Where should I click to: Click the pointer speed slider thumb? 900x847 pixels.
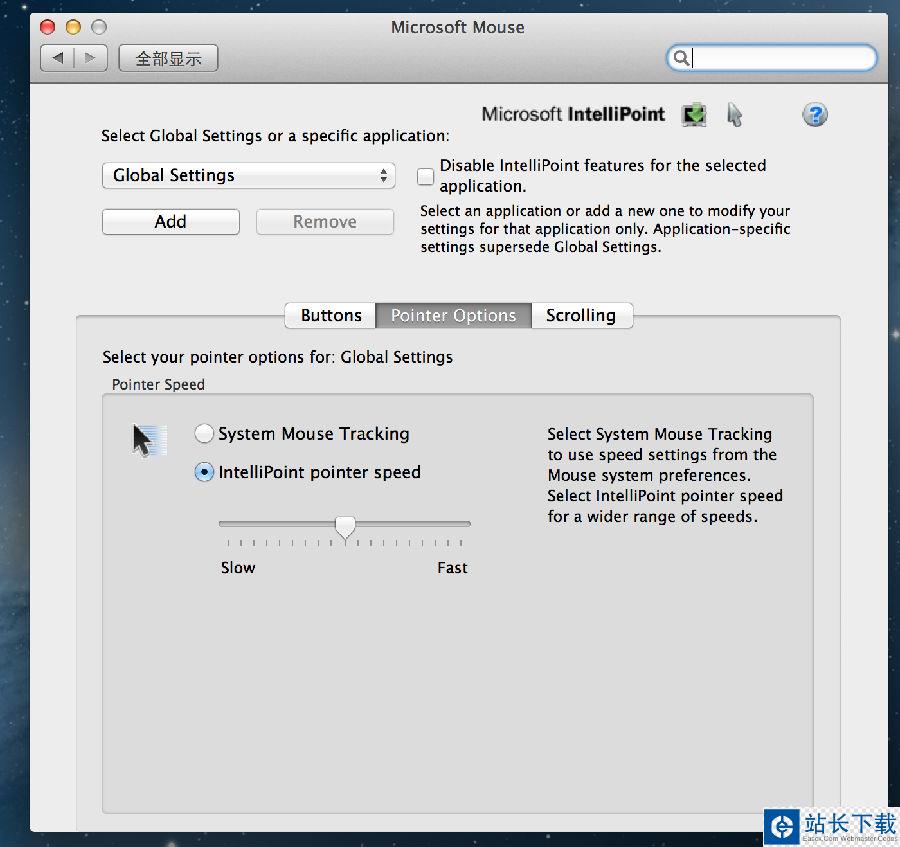(x=345, y=526)
